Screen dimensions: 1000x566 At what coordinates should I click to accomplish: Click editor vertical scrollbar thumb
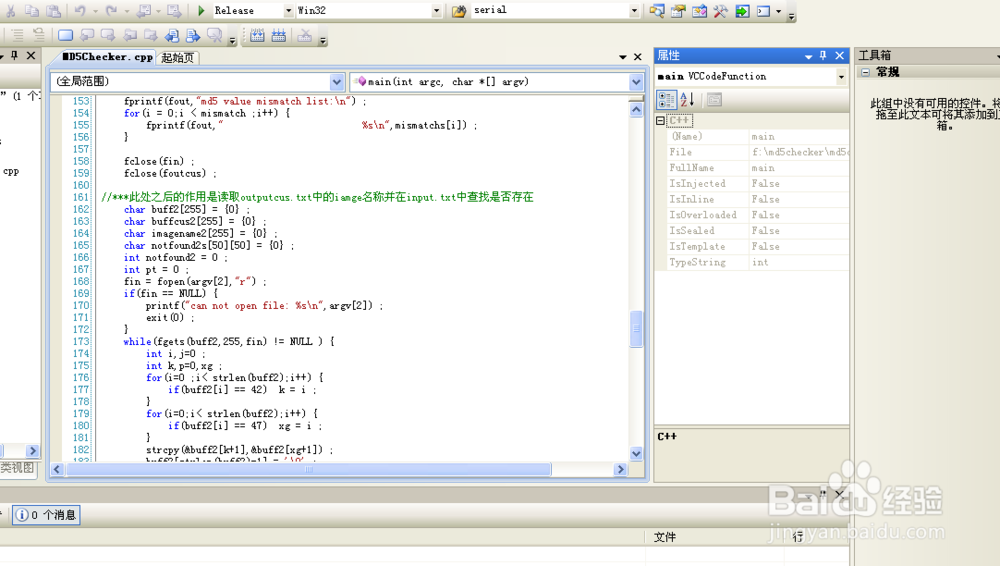pyautogui.click(x=636, y=329)
